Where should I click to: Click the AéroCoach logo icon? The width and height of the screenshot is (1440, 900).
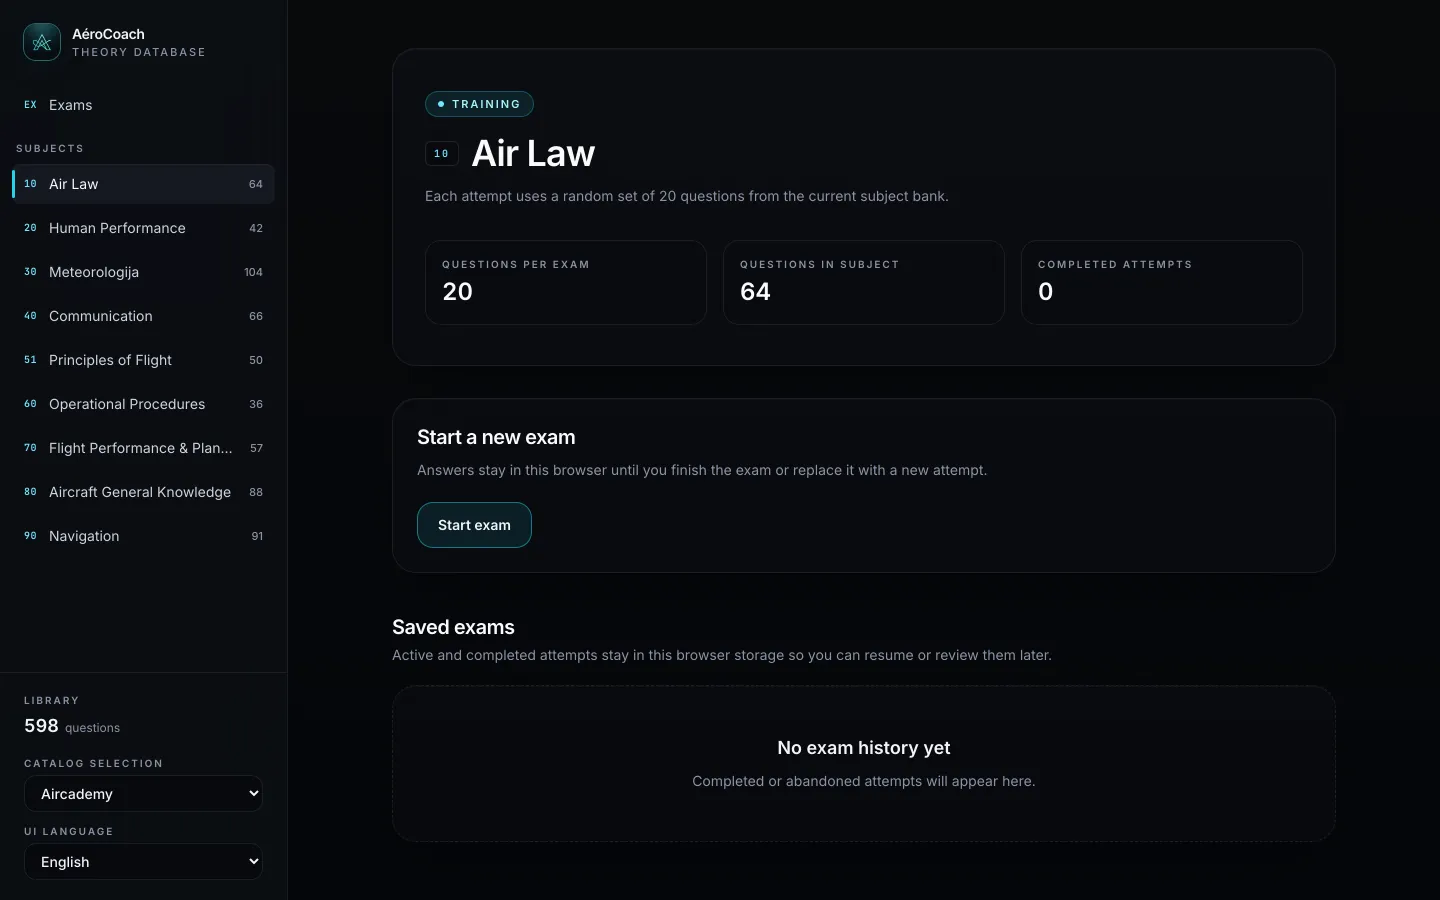(42, 42)
